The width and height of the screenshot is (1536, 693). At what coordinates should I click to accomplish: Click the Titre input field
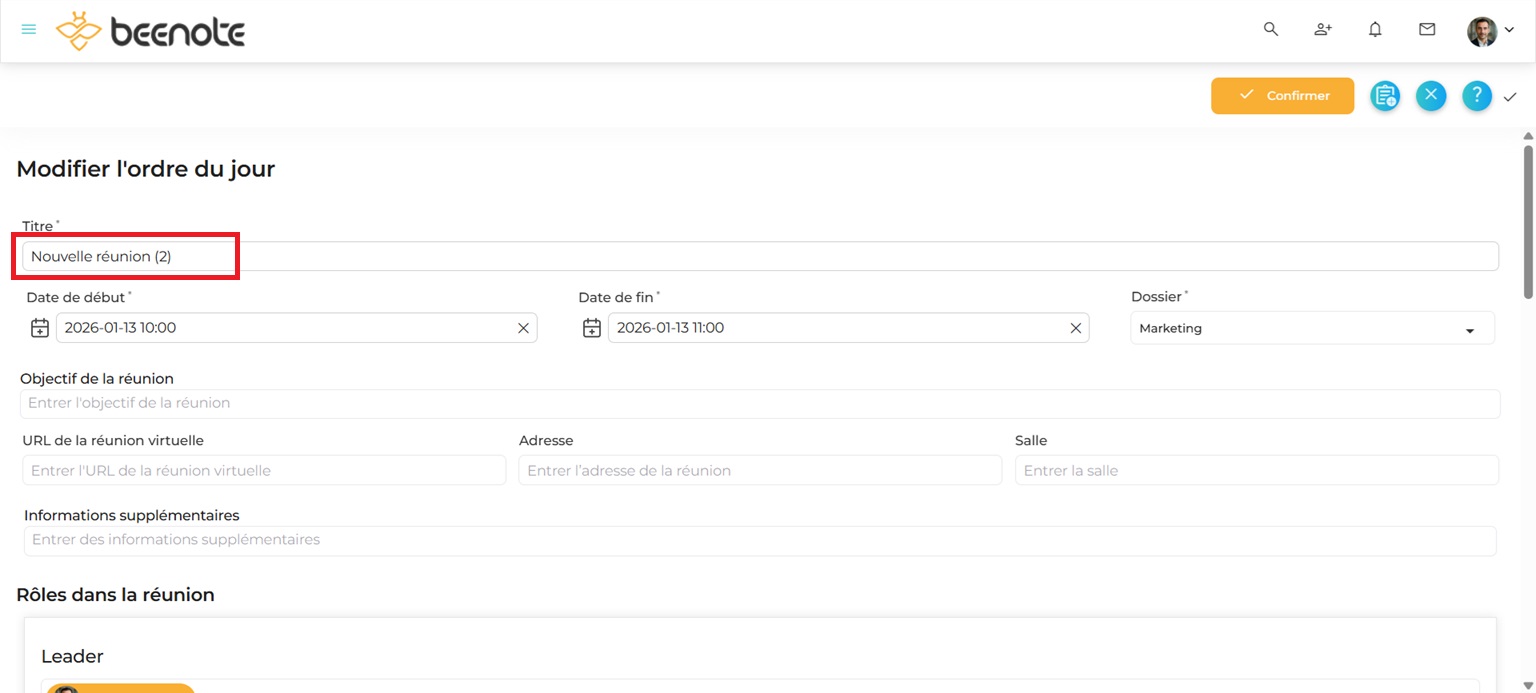coord(760,256)
